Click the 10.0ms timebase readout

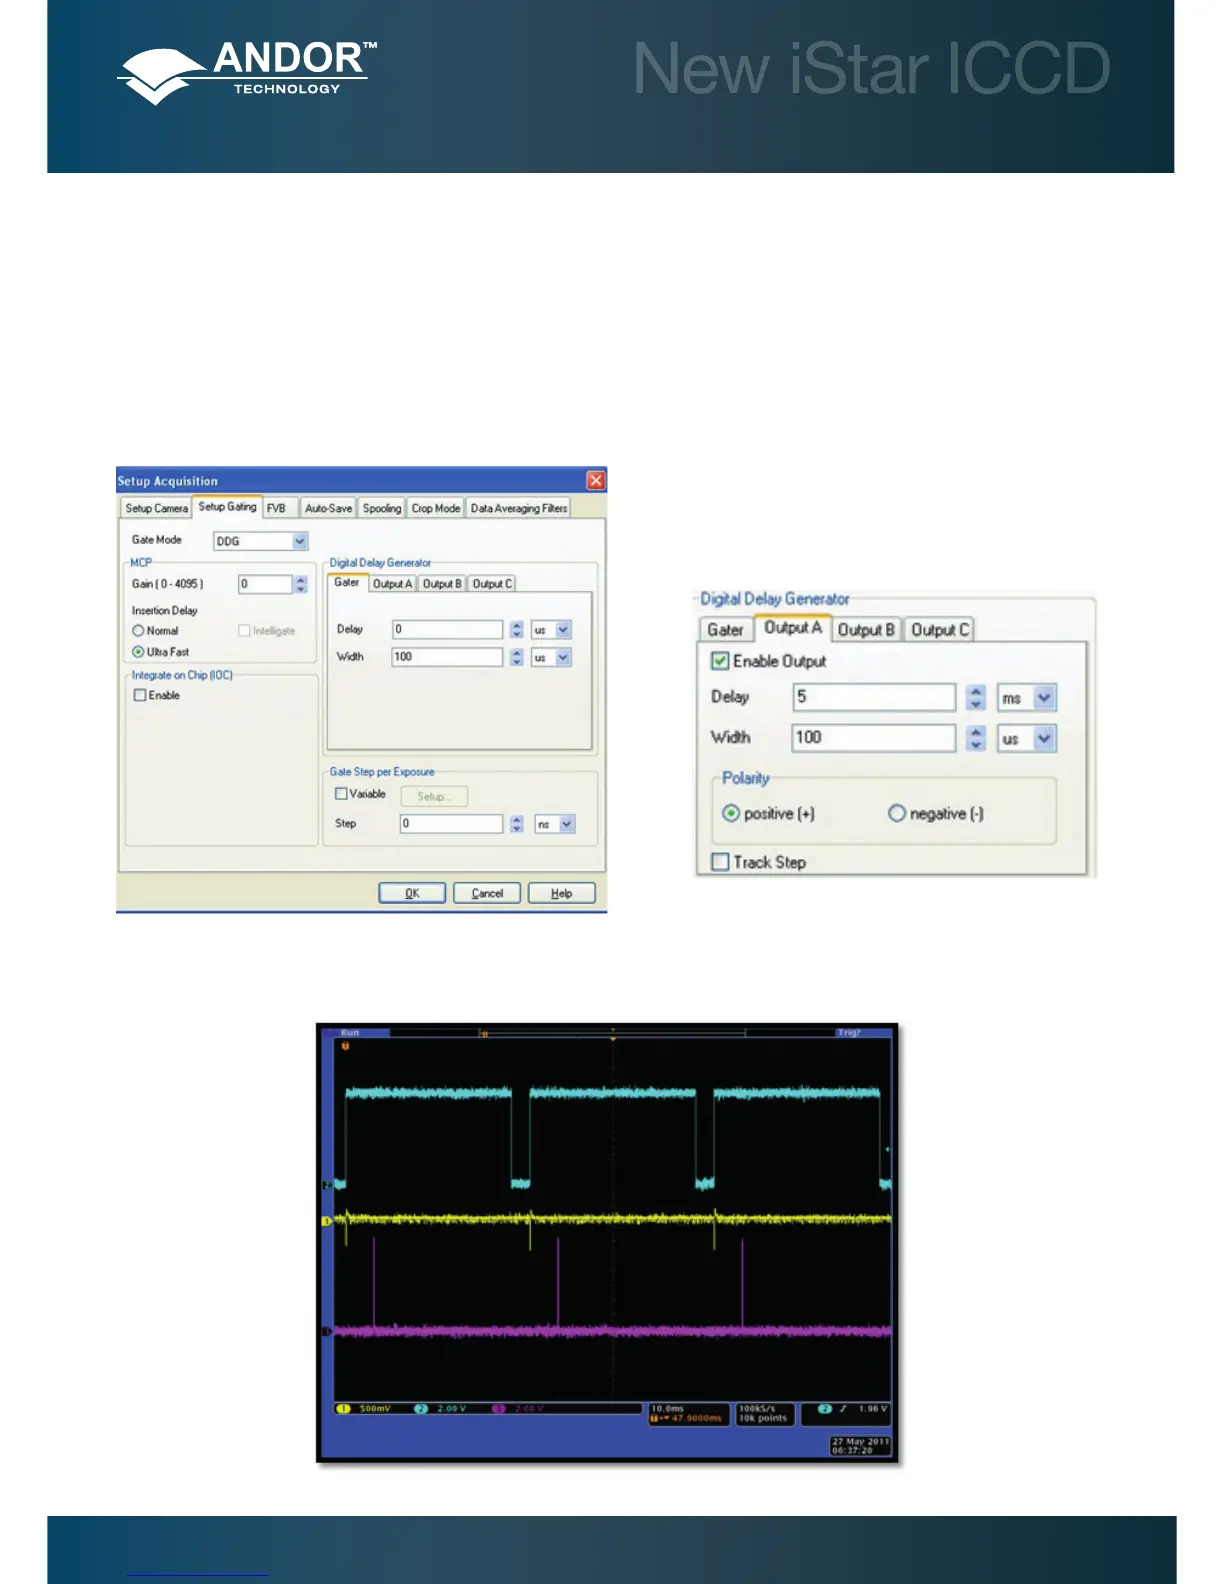(x=669, y=1408)
